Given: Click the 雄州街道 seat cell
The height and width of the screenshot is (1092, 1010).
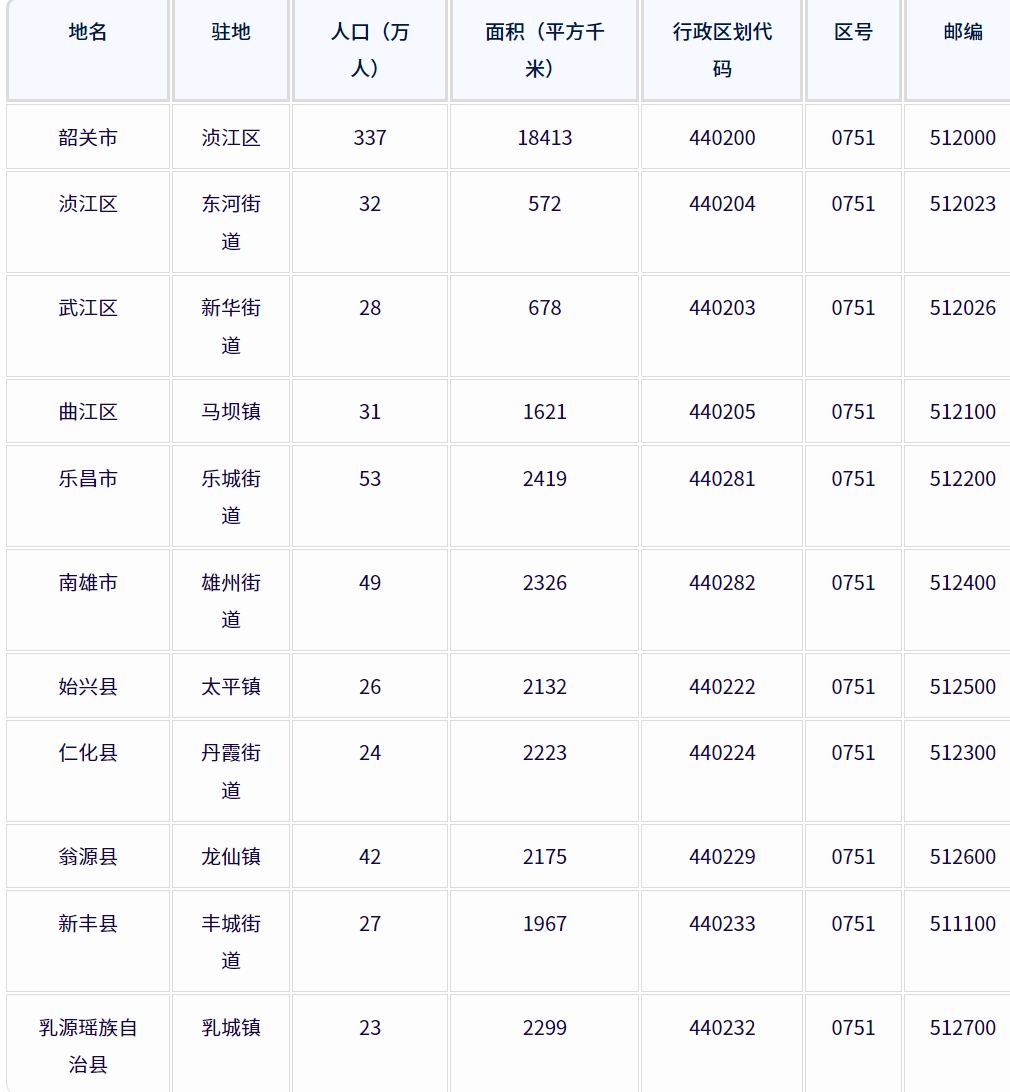Looking at the screenshot, I should (231, 600).
